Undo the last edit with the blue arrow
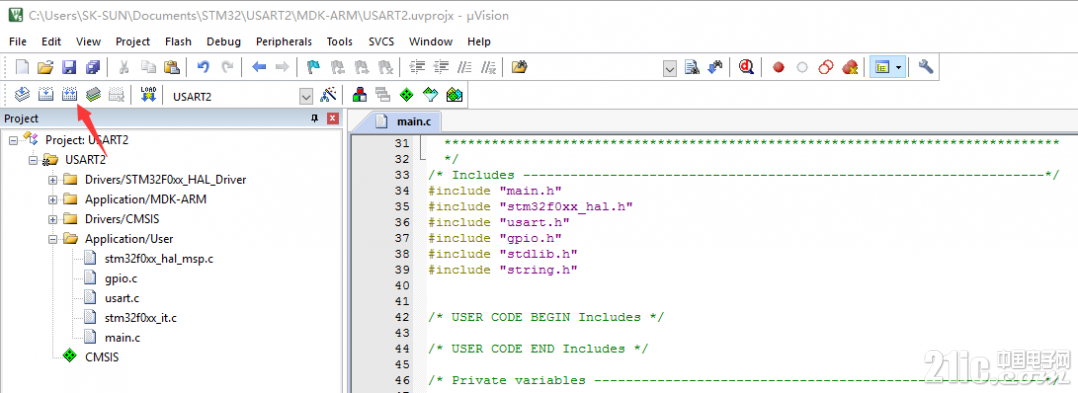The height and width of the screenshot is (393, 1078). [x=203, y=67]
